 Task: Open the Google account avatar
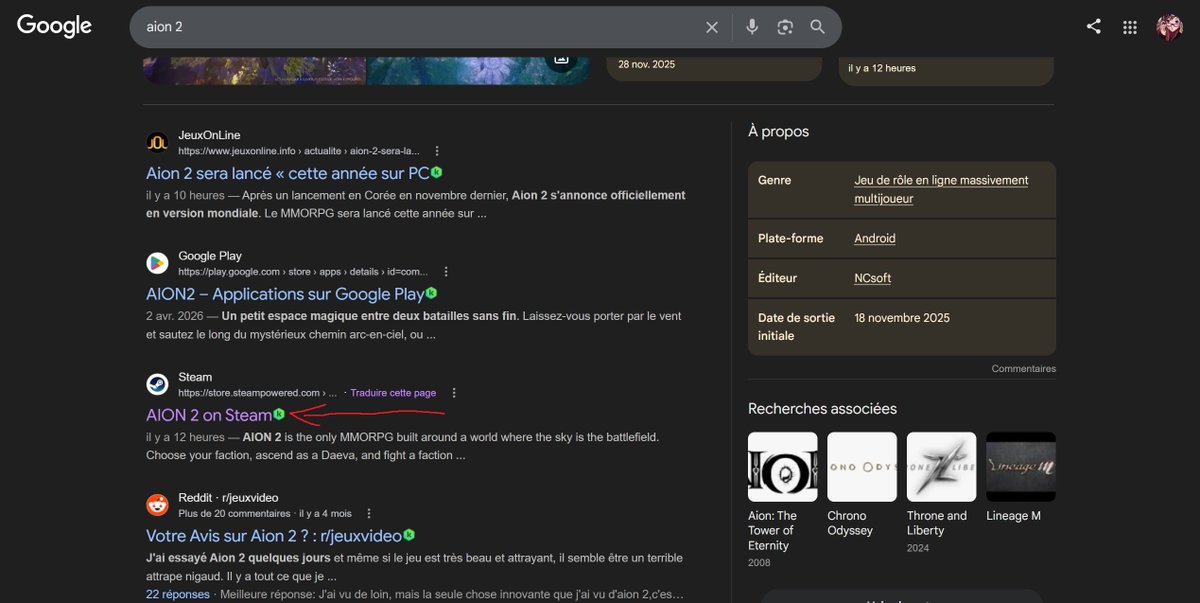point(1169,27)
